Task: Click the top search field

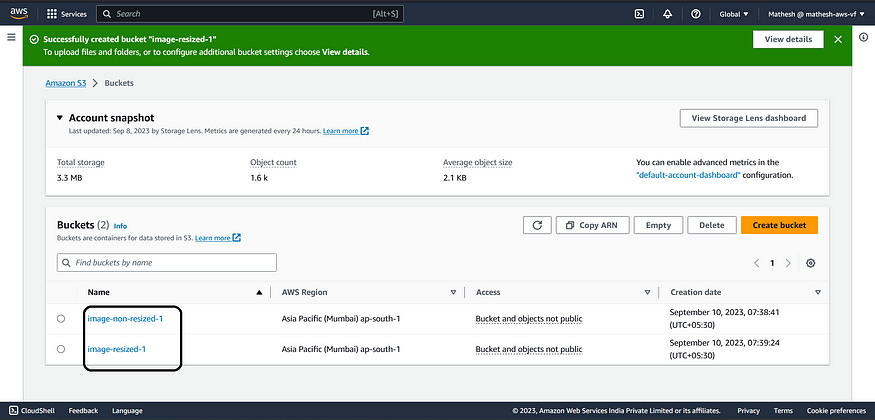Action: 249,14
